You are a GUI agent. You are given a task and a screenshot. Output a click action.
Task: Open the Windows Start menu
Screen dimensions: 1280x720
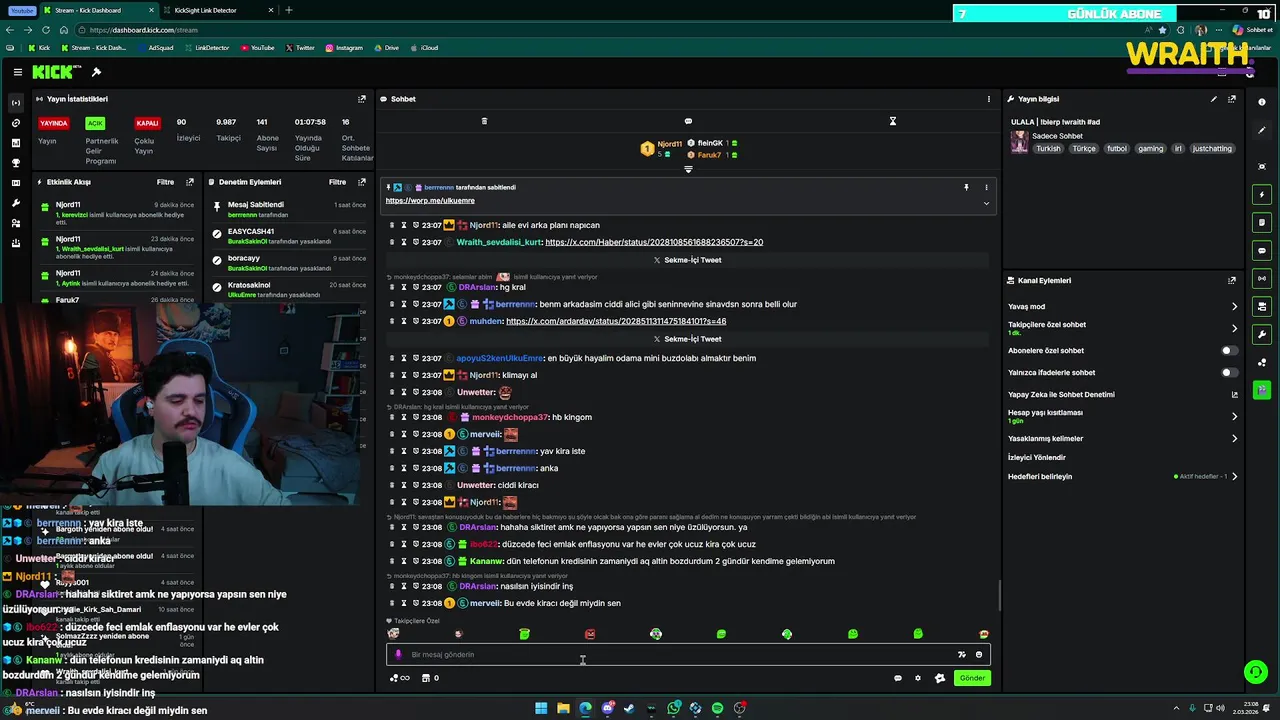[x=541, y=708]
